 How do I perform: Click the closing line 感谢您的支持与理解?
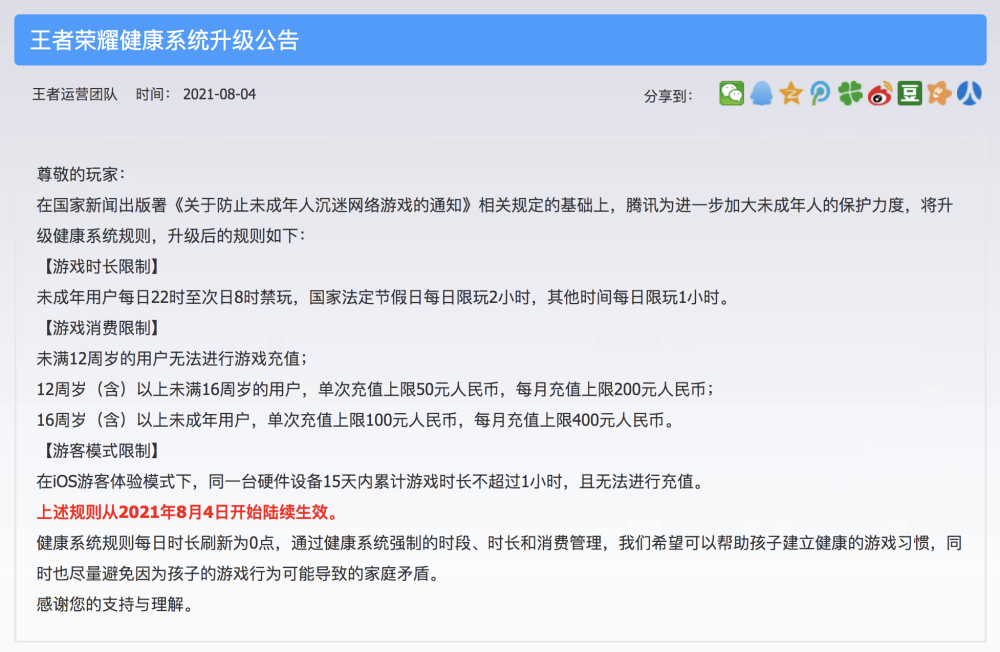coord(115,604)
